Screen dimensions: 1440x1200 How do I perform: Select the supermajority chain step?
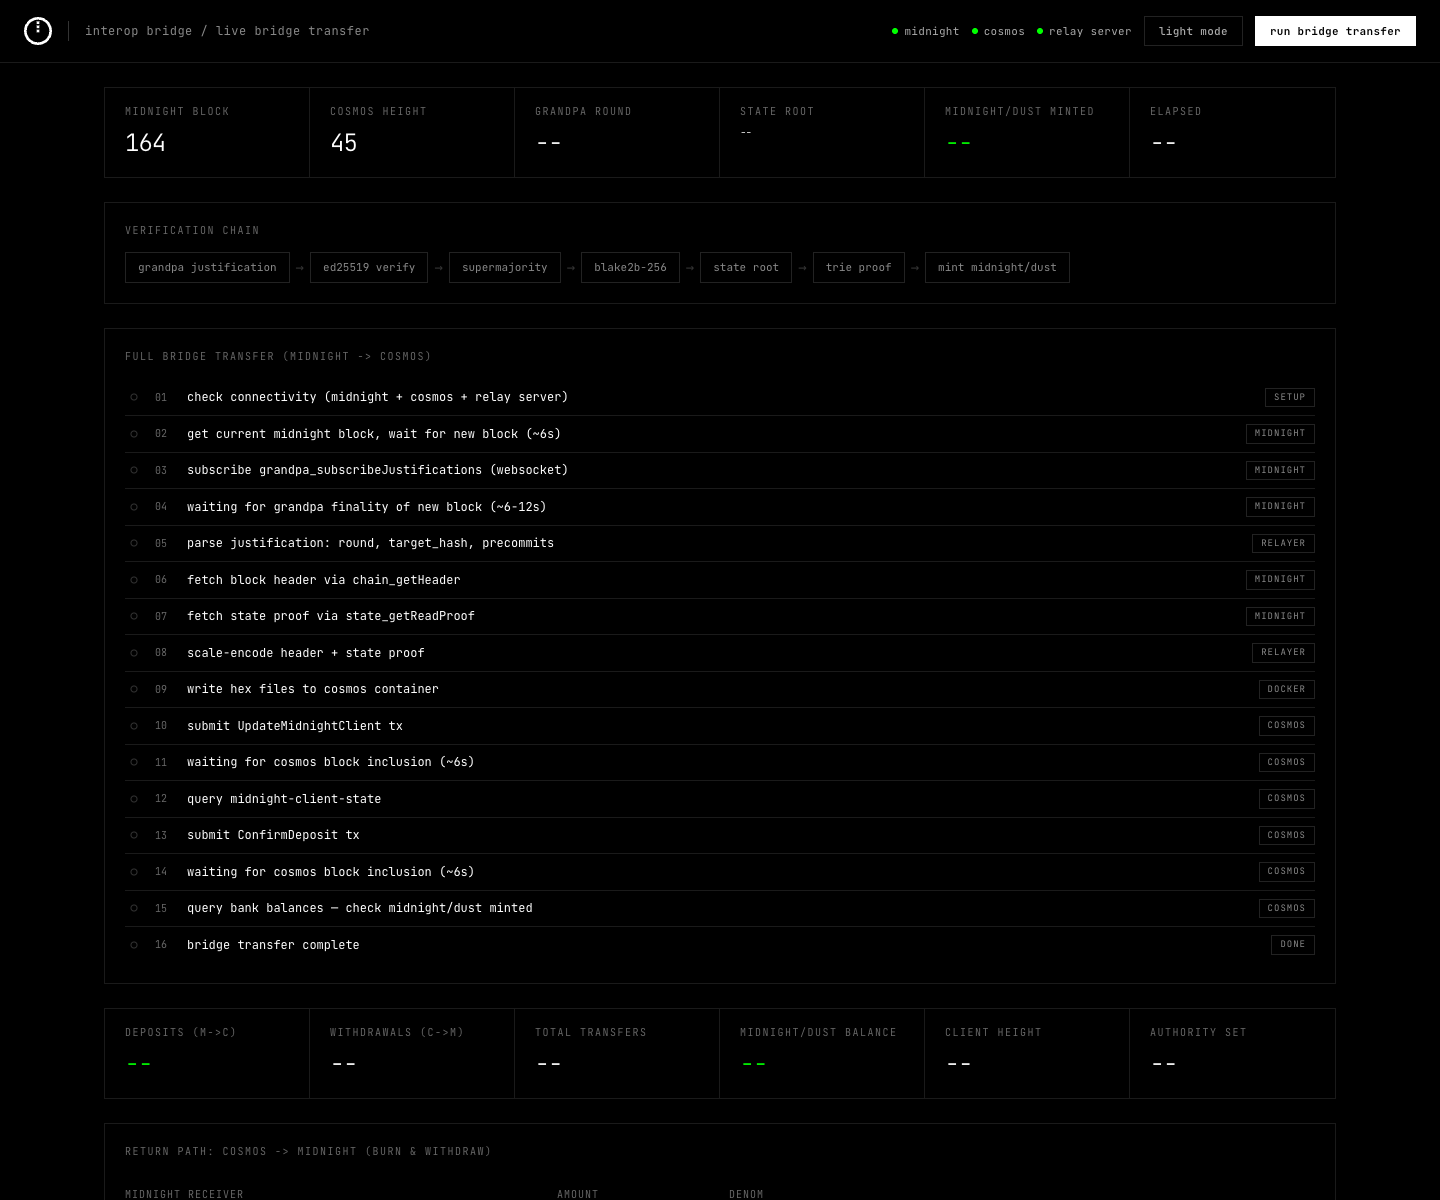tap(505, 268)
